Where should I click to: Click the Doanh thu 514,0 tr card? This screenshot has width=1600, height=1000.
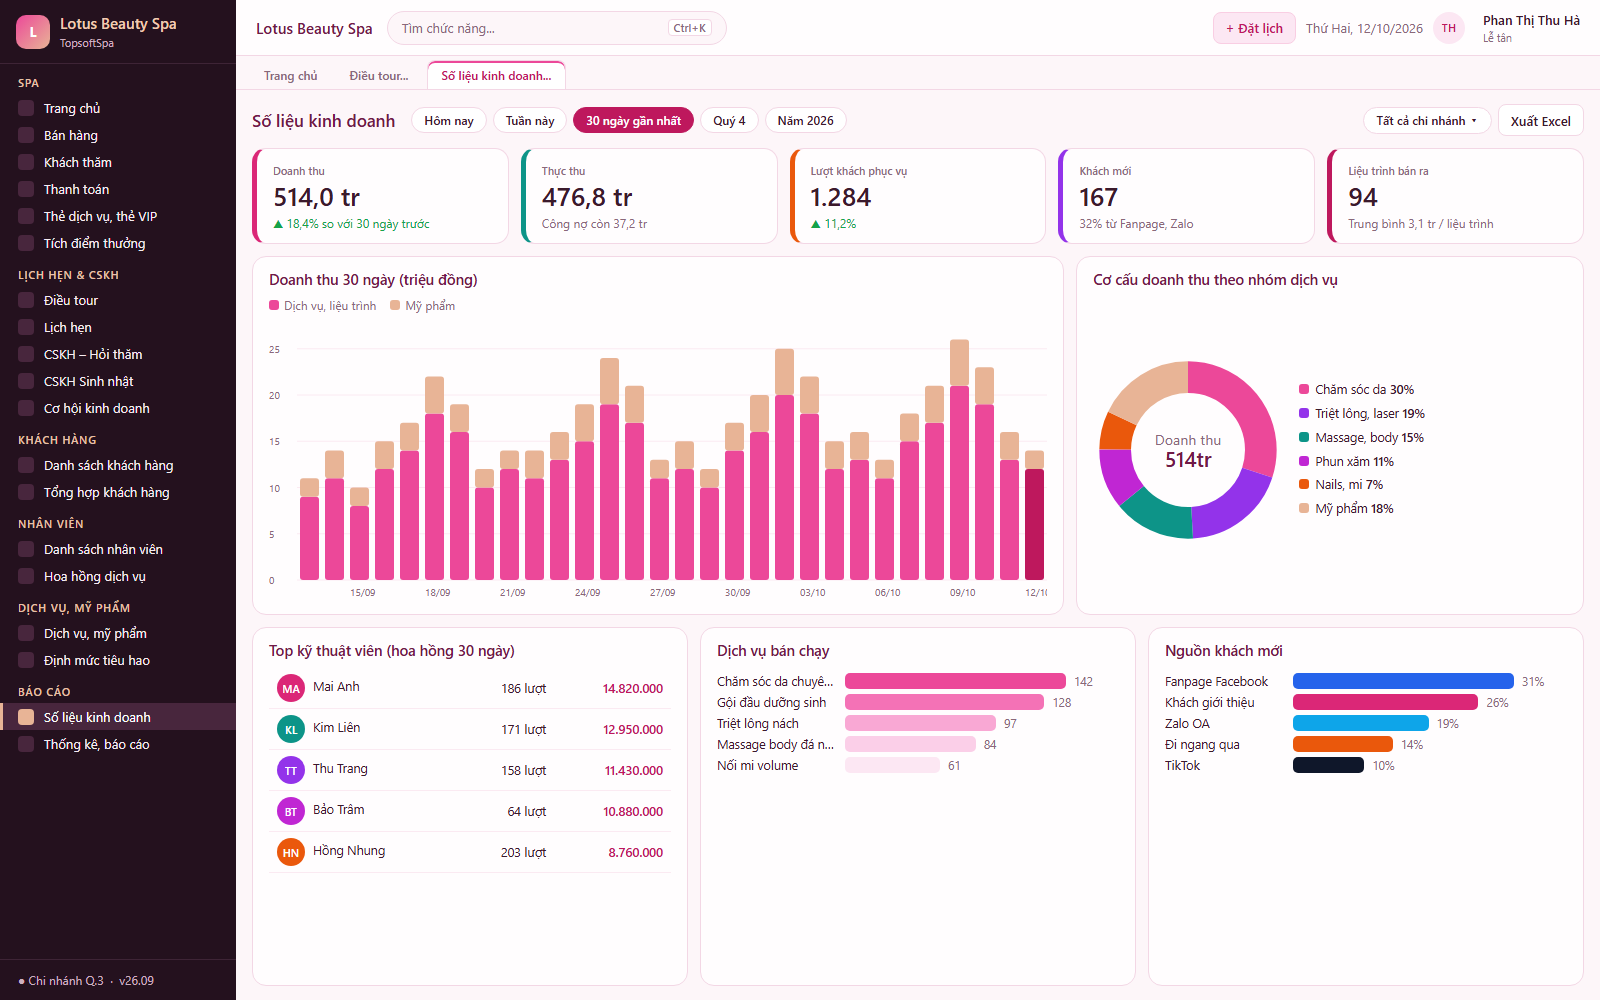(380, 196)
